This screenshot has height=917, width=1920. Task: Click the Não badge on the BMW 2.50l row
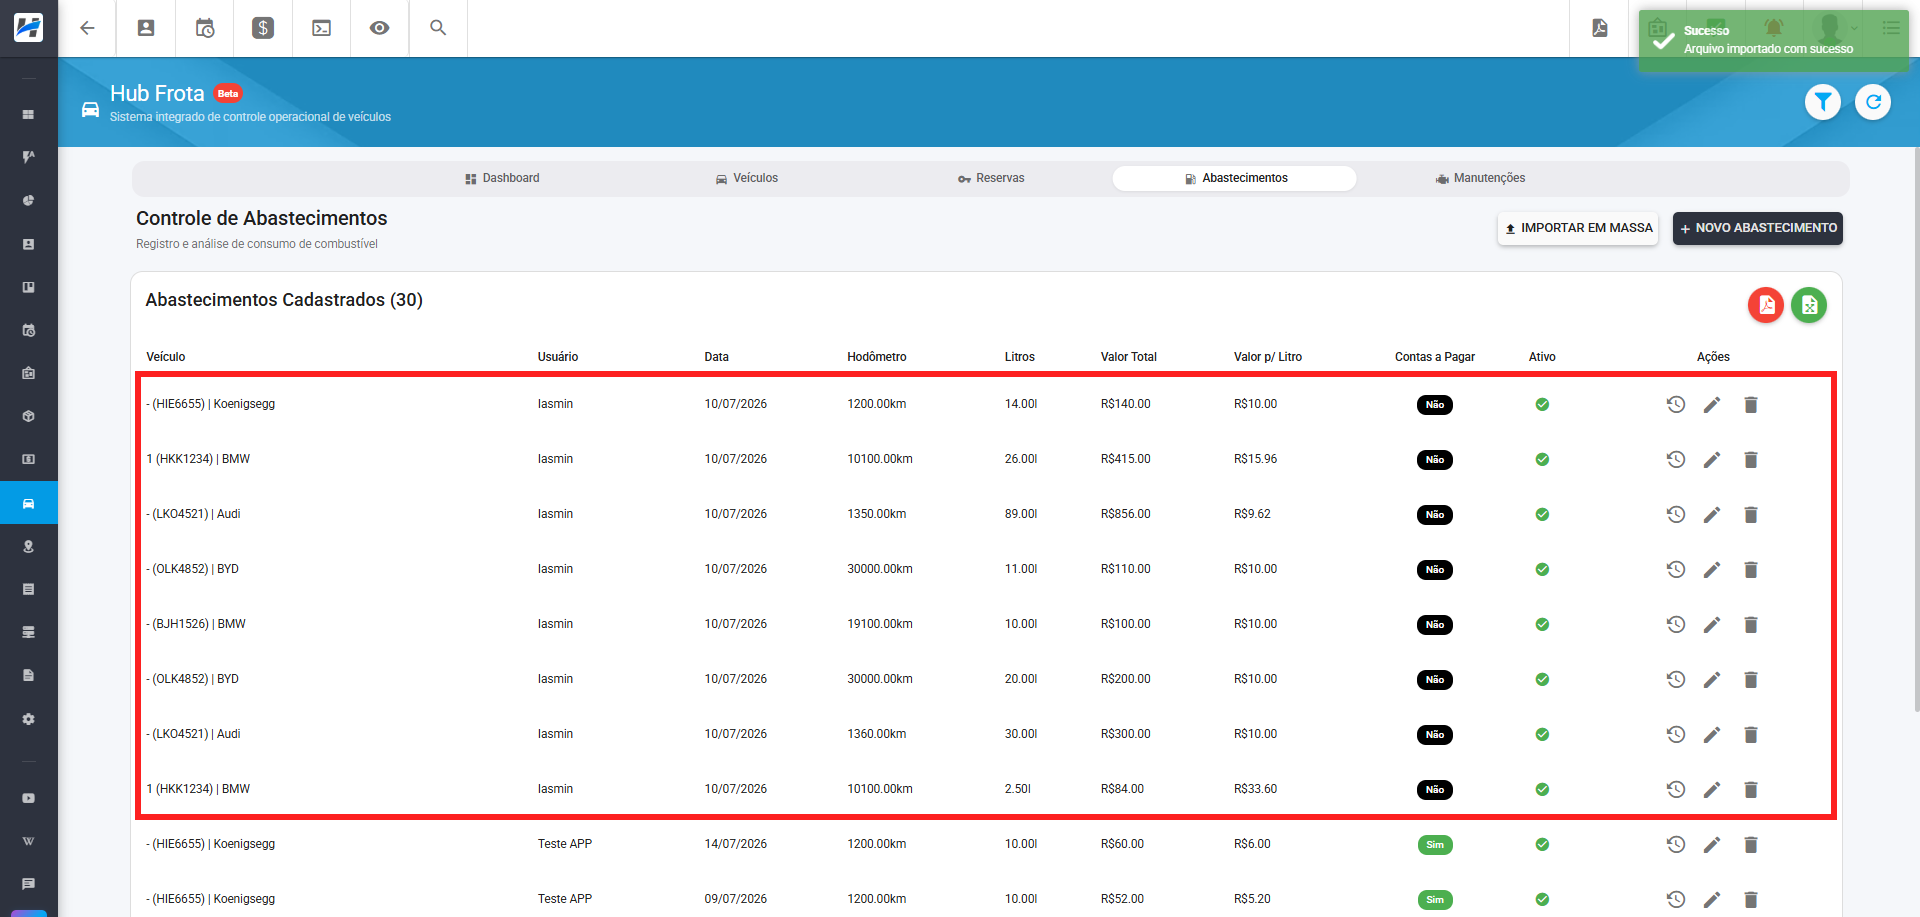tap(1435, 790)
